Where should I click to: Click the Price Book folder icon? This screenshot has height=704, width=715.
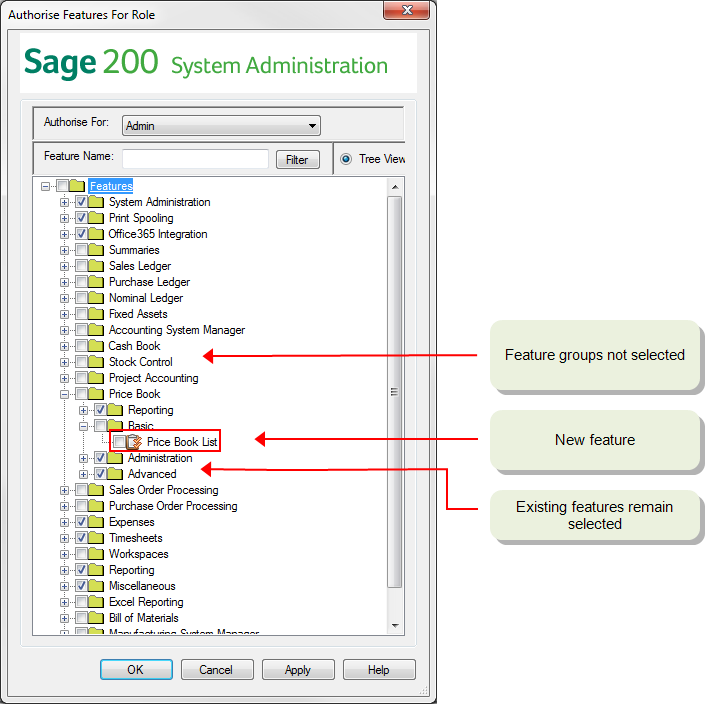click(96, 393)
